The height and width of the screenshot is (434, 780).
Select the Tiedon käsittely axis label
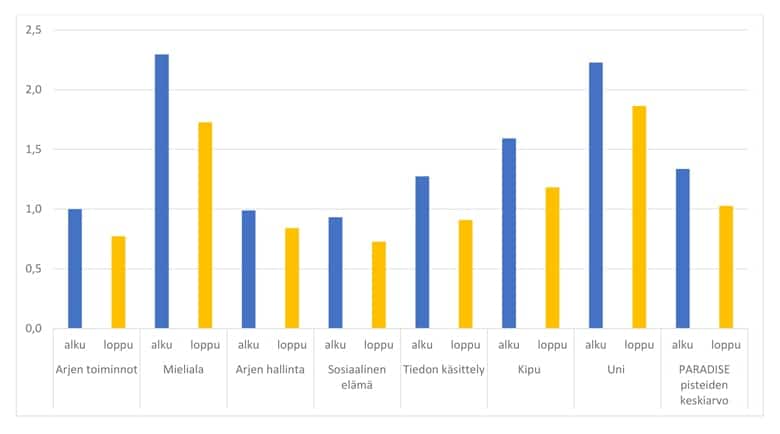click(x=444, y=369)
